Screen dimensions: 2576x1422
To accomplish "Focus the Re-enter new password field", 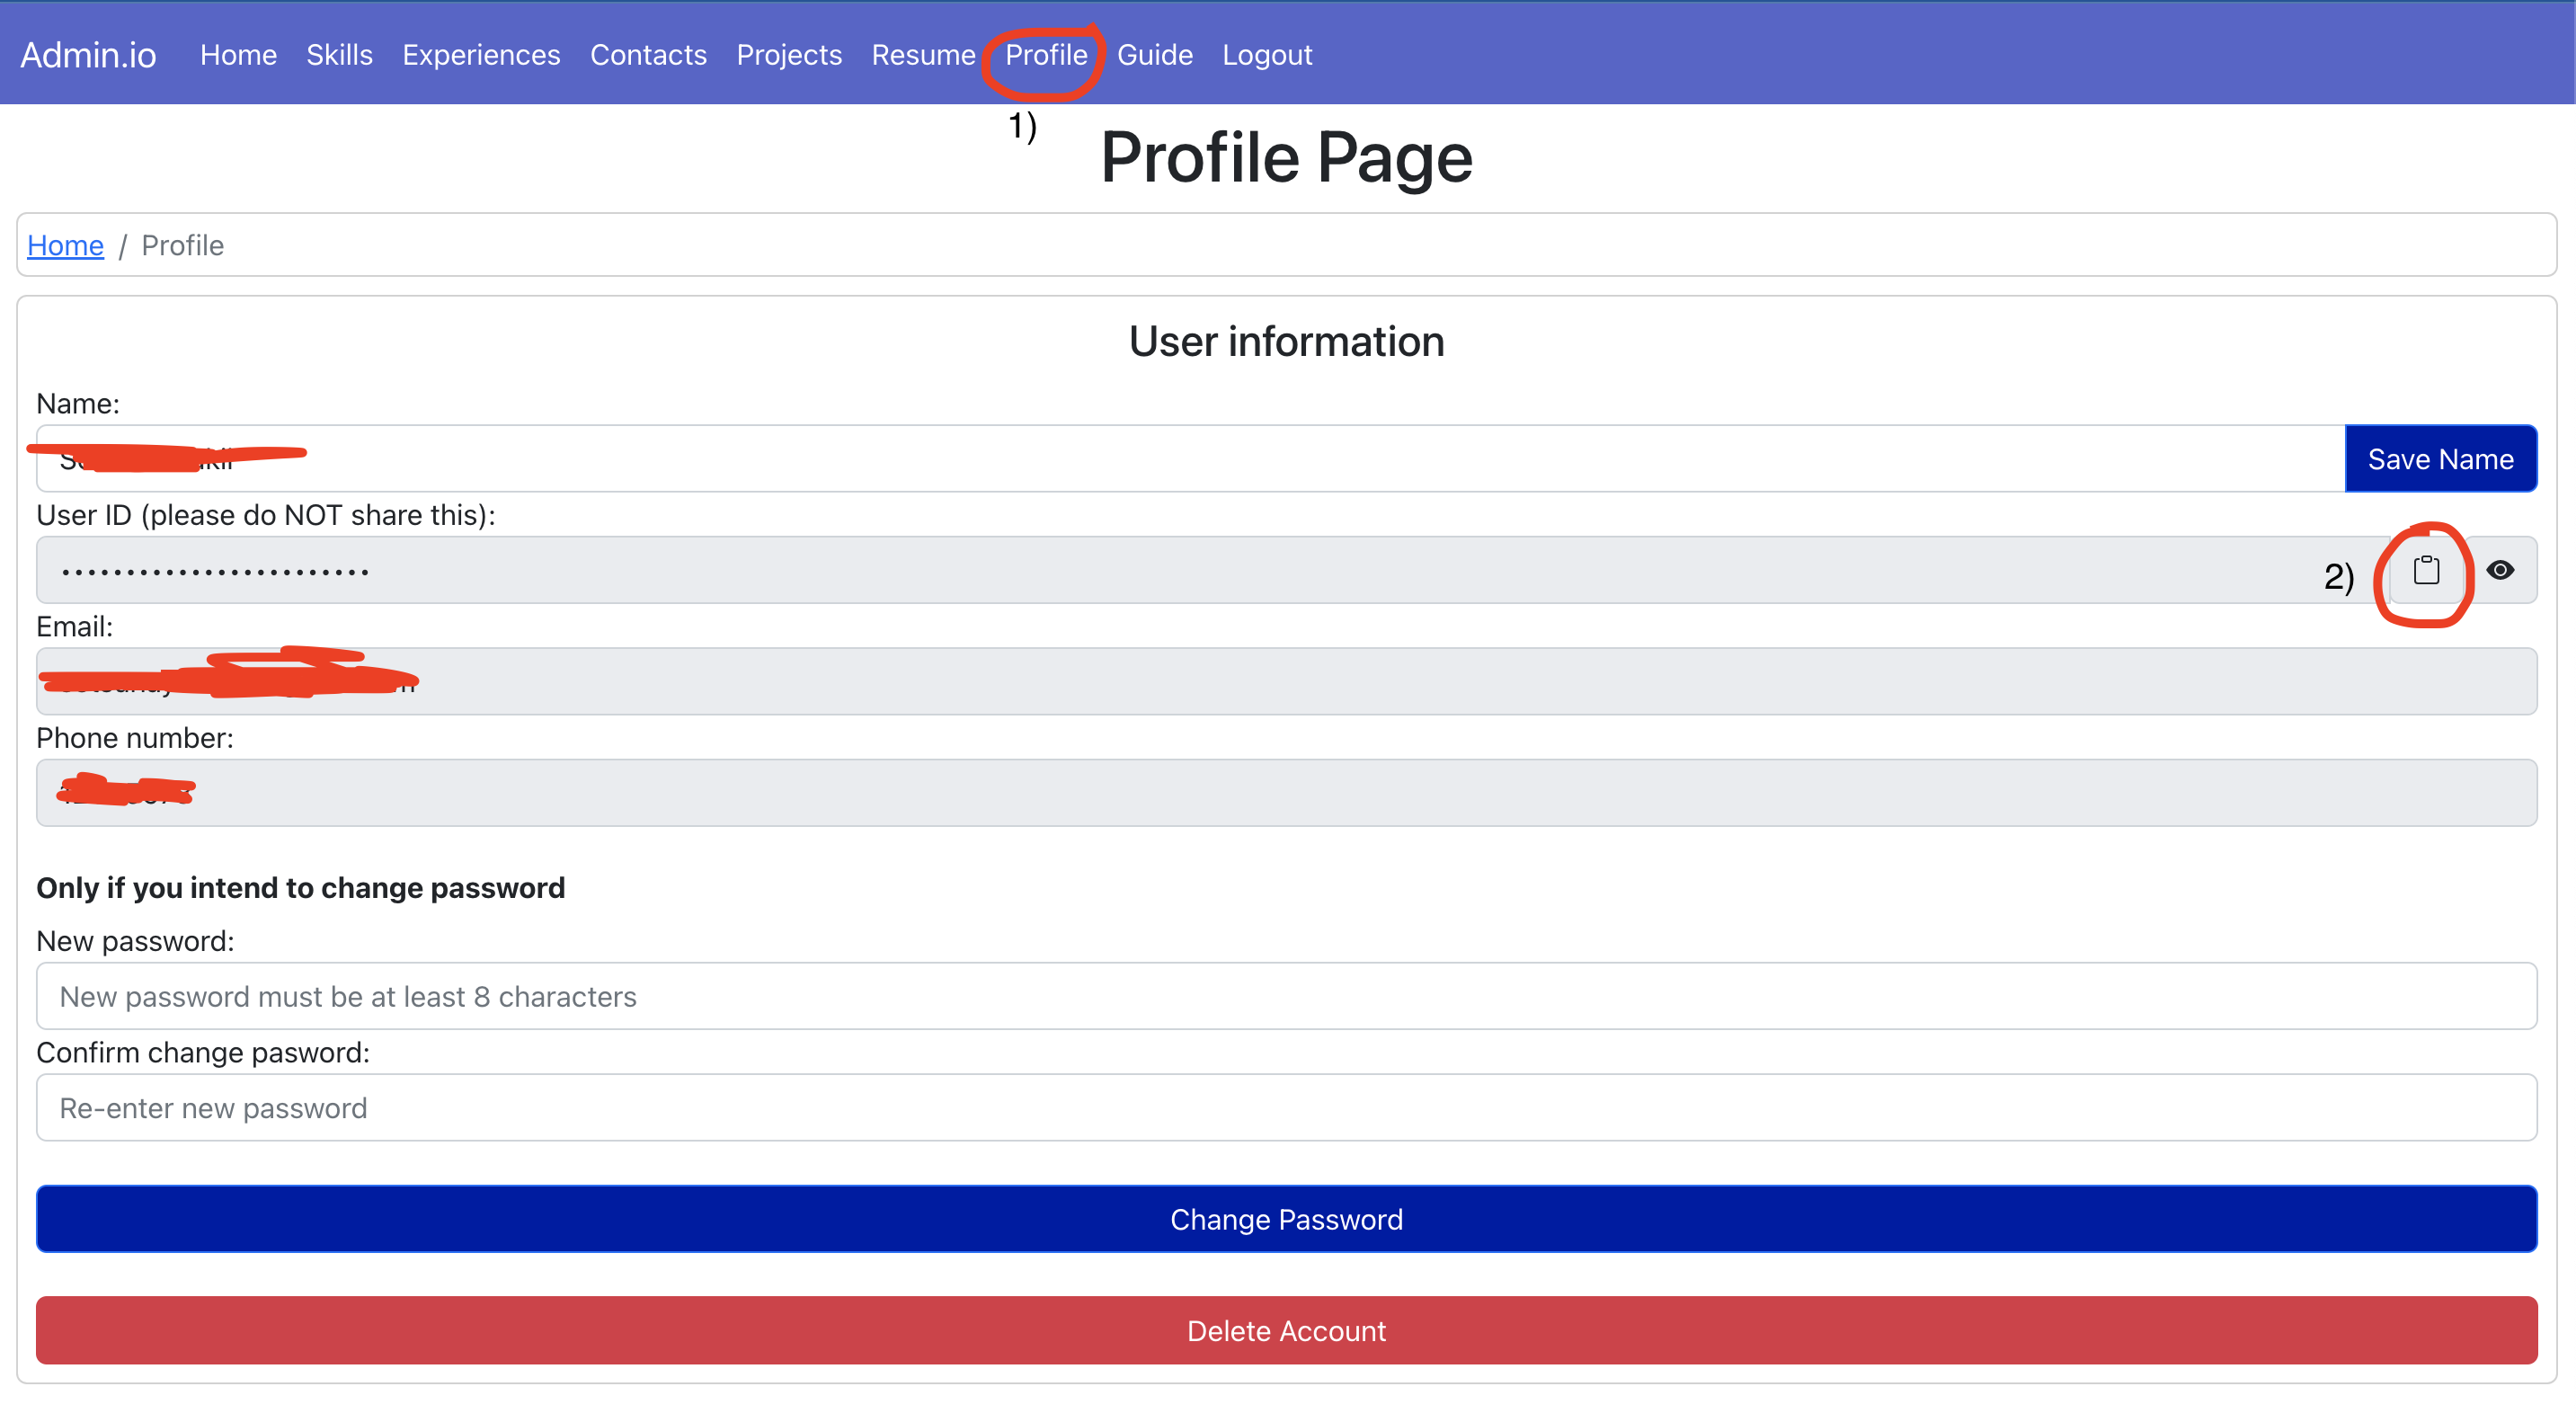I will coord(1286,1108).
